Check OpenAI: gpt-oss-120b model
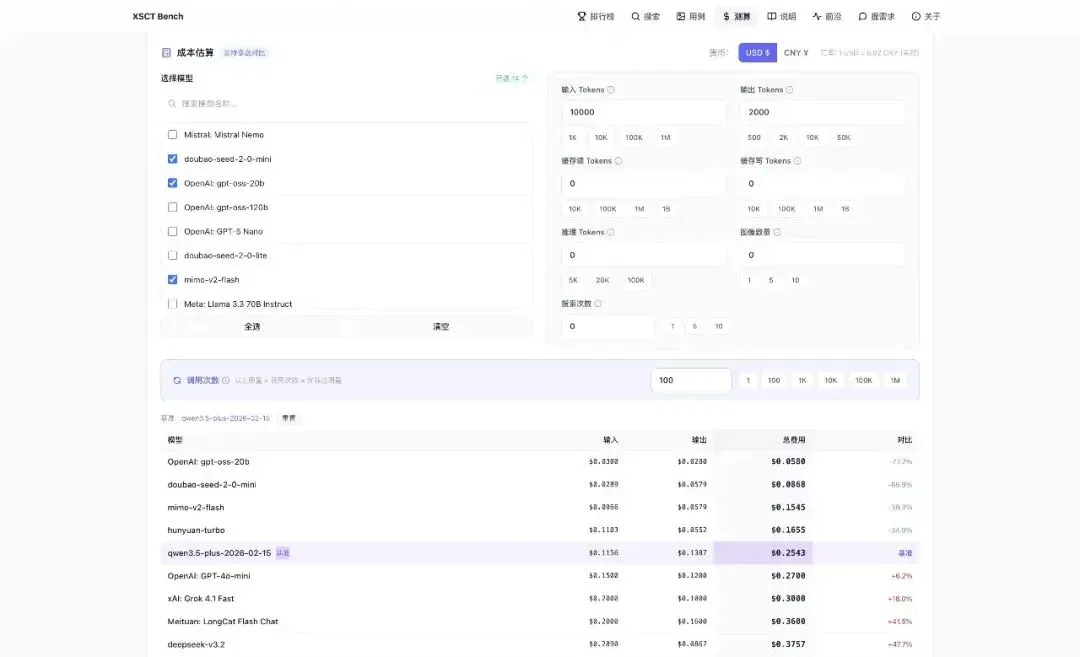The image size is (1080, 657). tap(172, 207)
